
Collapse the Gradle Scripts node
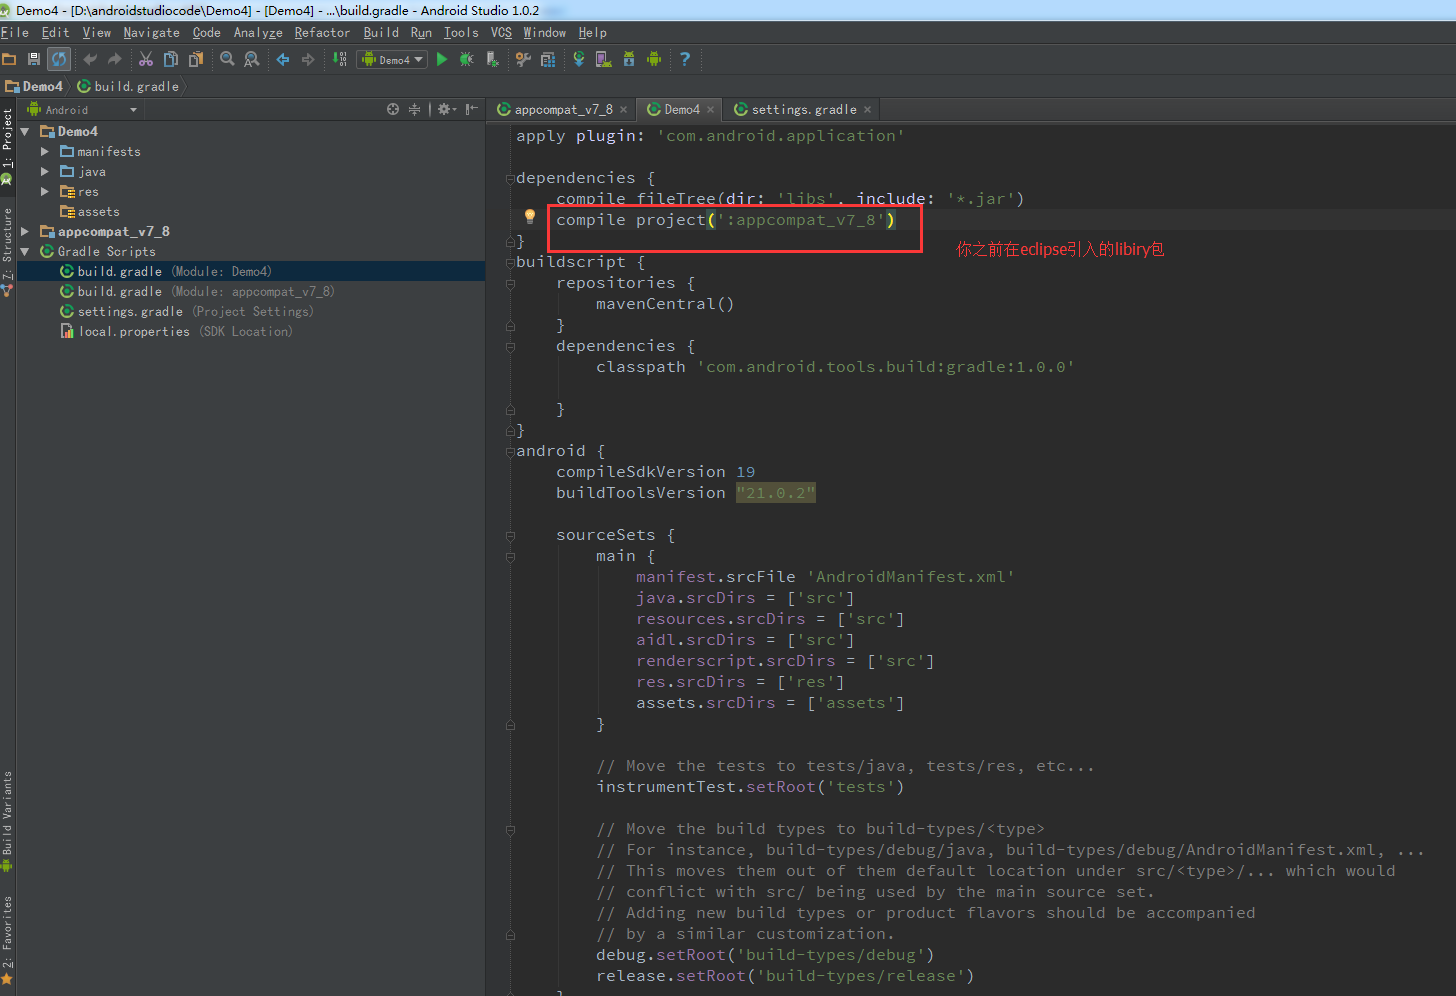coord(24,251)
